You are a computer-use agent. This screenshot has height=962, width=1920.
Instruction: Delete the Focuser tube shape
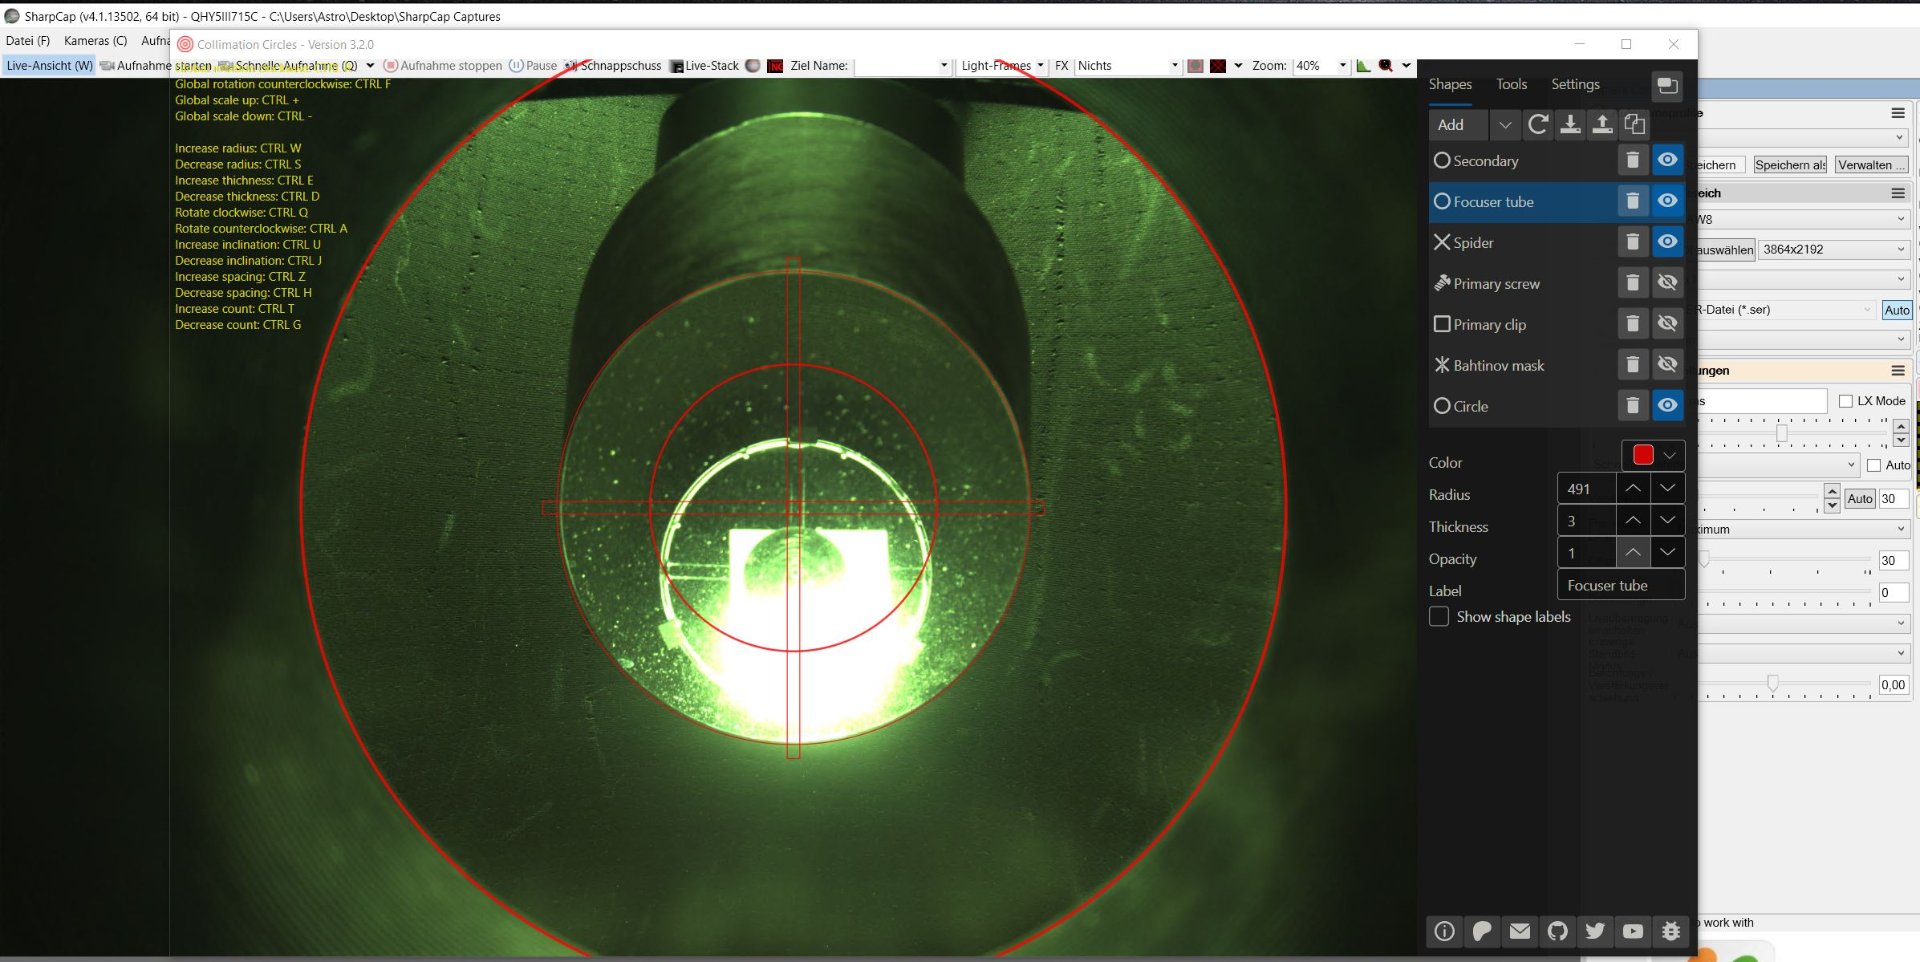1632,201
